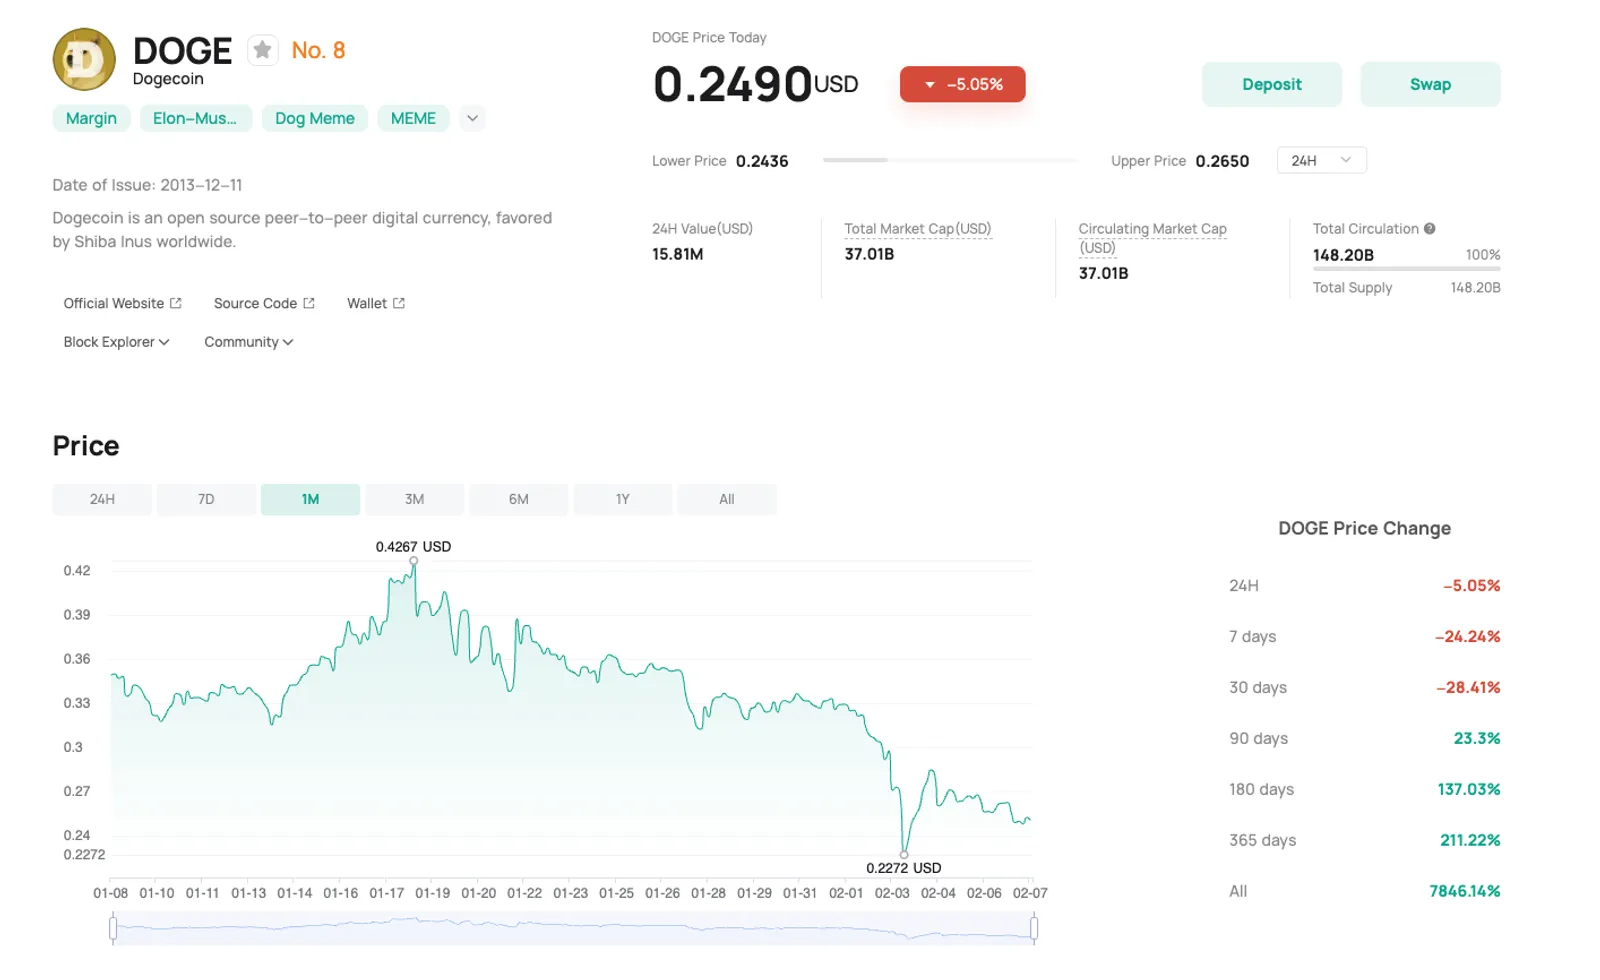Click the No. 8 ranking label
Screen dimensions: 1600x980
[318, 50]
